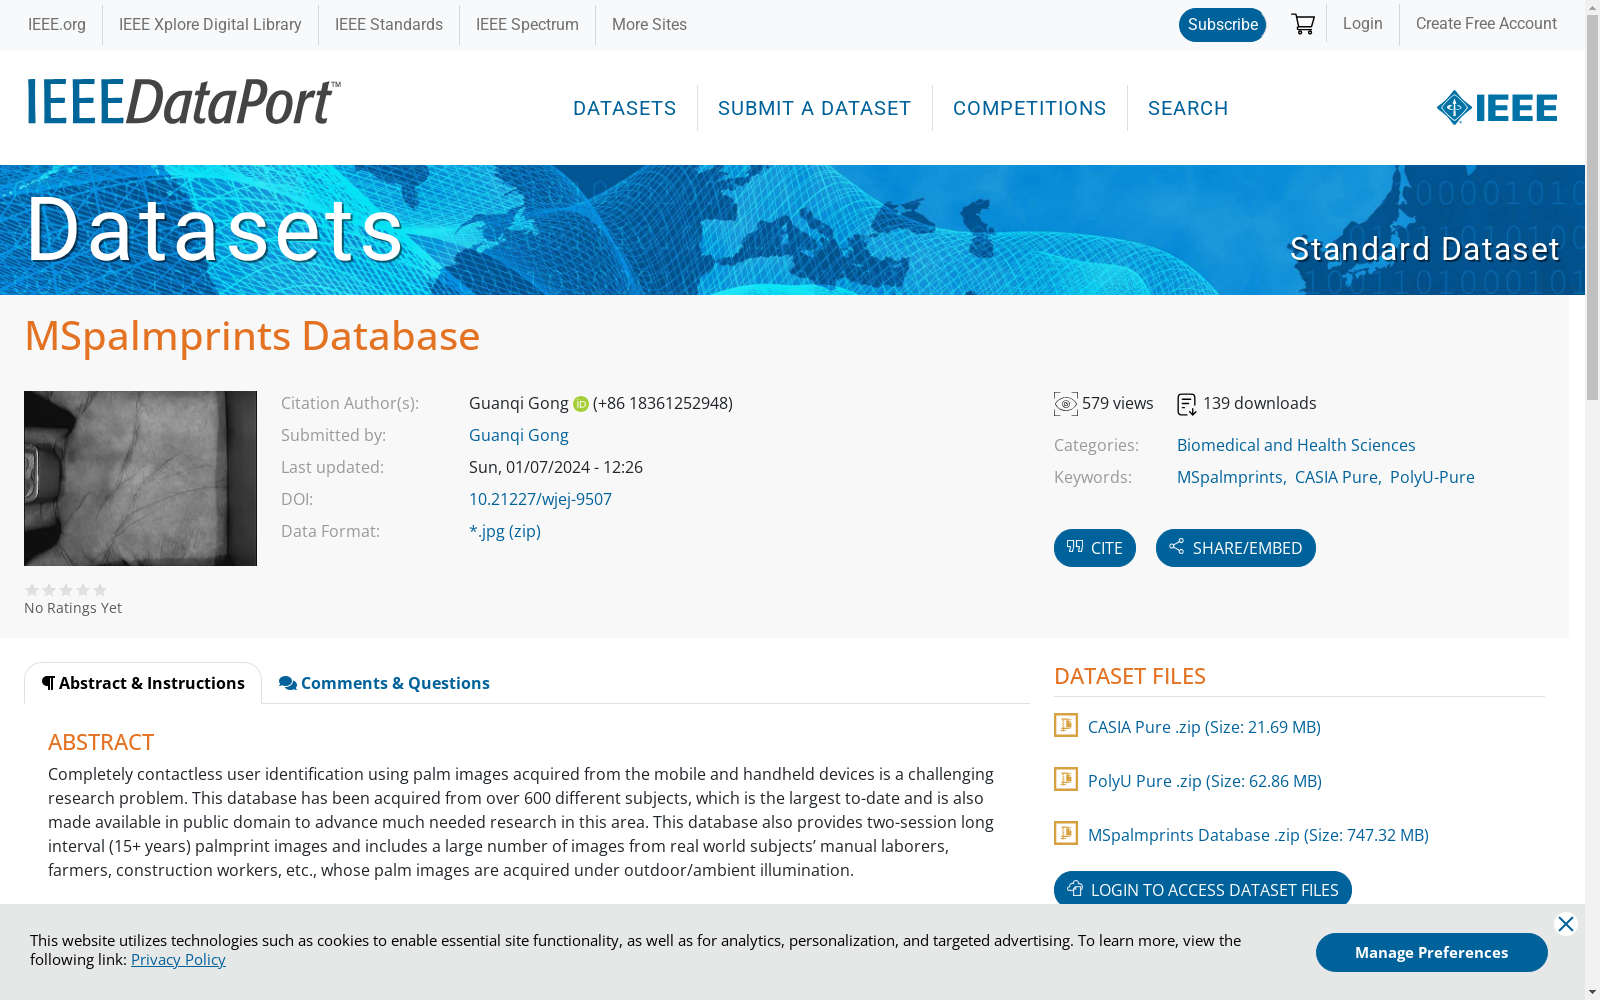Click the scrollbar up arrow

click(x=1592, y=8)
